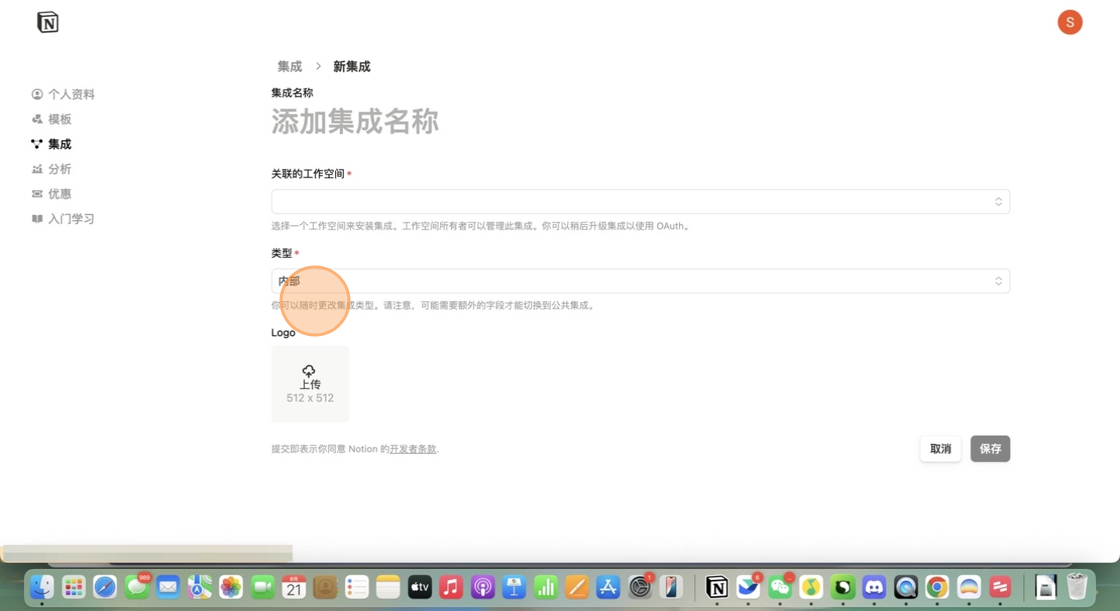Click the 优惠 offers icon in sidebar
Image resolution: width=1120 pixels, height=611 pixels.
[x=37, y=194]
